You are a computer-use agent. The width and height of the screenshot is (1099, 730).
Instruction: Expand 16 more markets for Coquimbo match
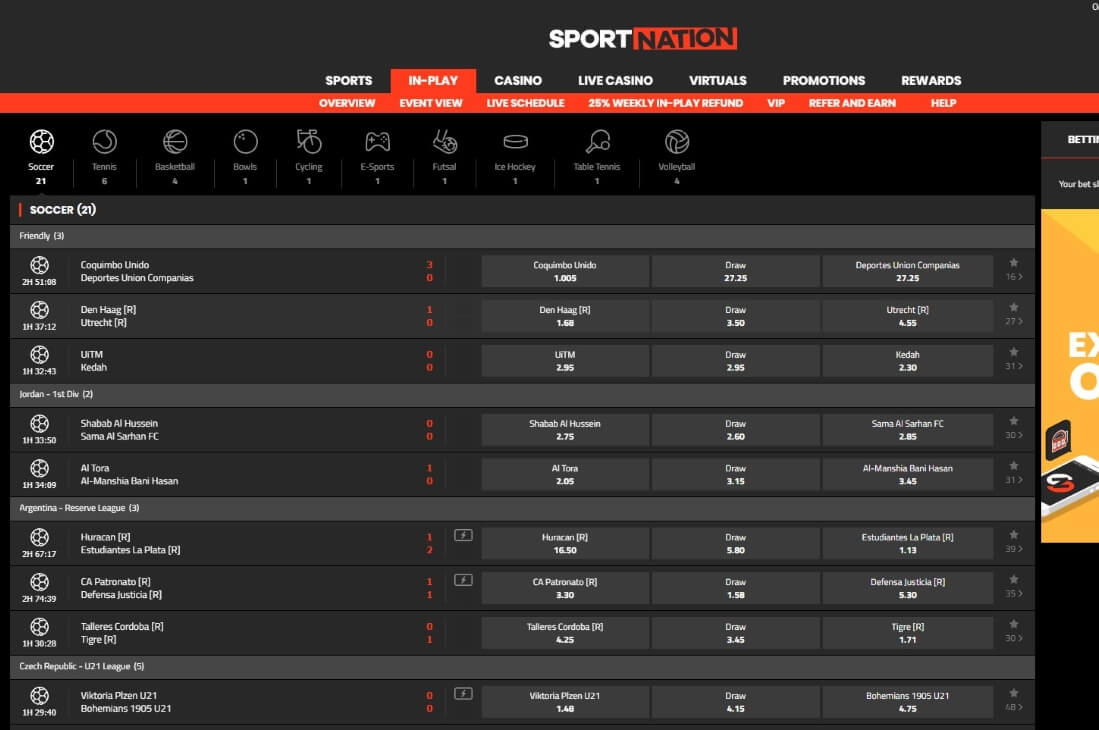[x=1013, y=277]
